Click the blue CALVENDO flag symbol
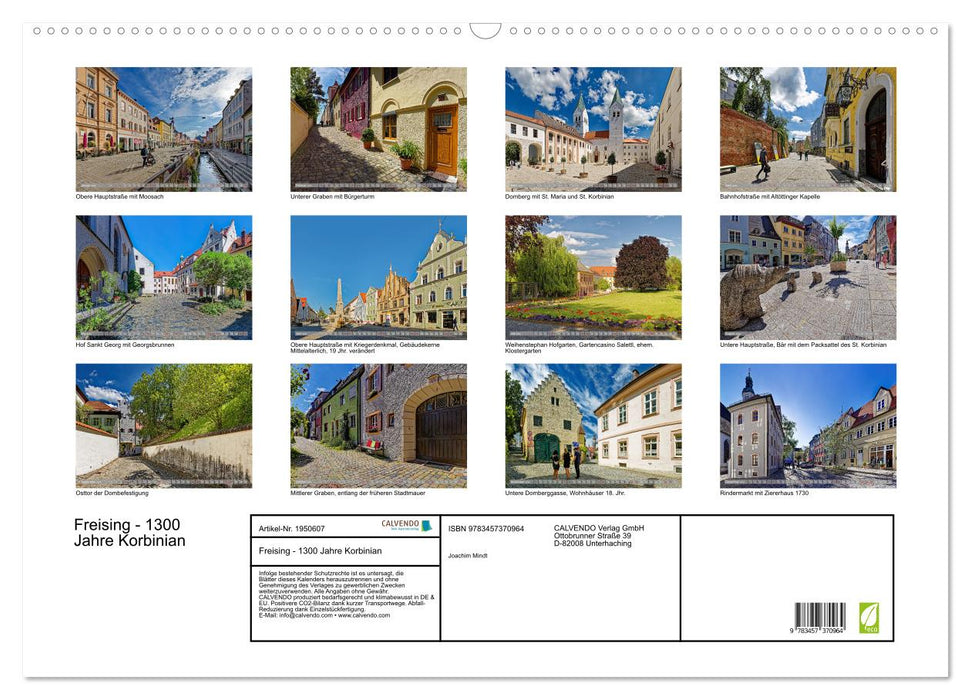This screenshot has width=971, height=700. pos(427,525)
